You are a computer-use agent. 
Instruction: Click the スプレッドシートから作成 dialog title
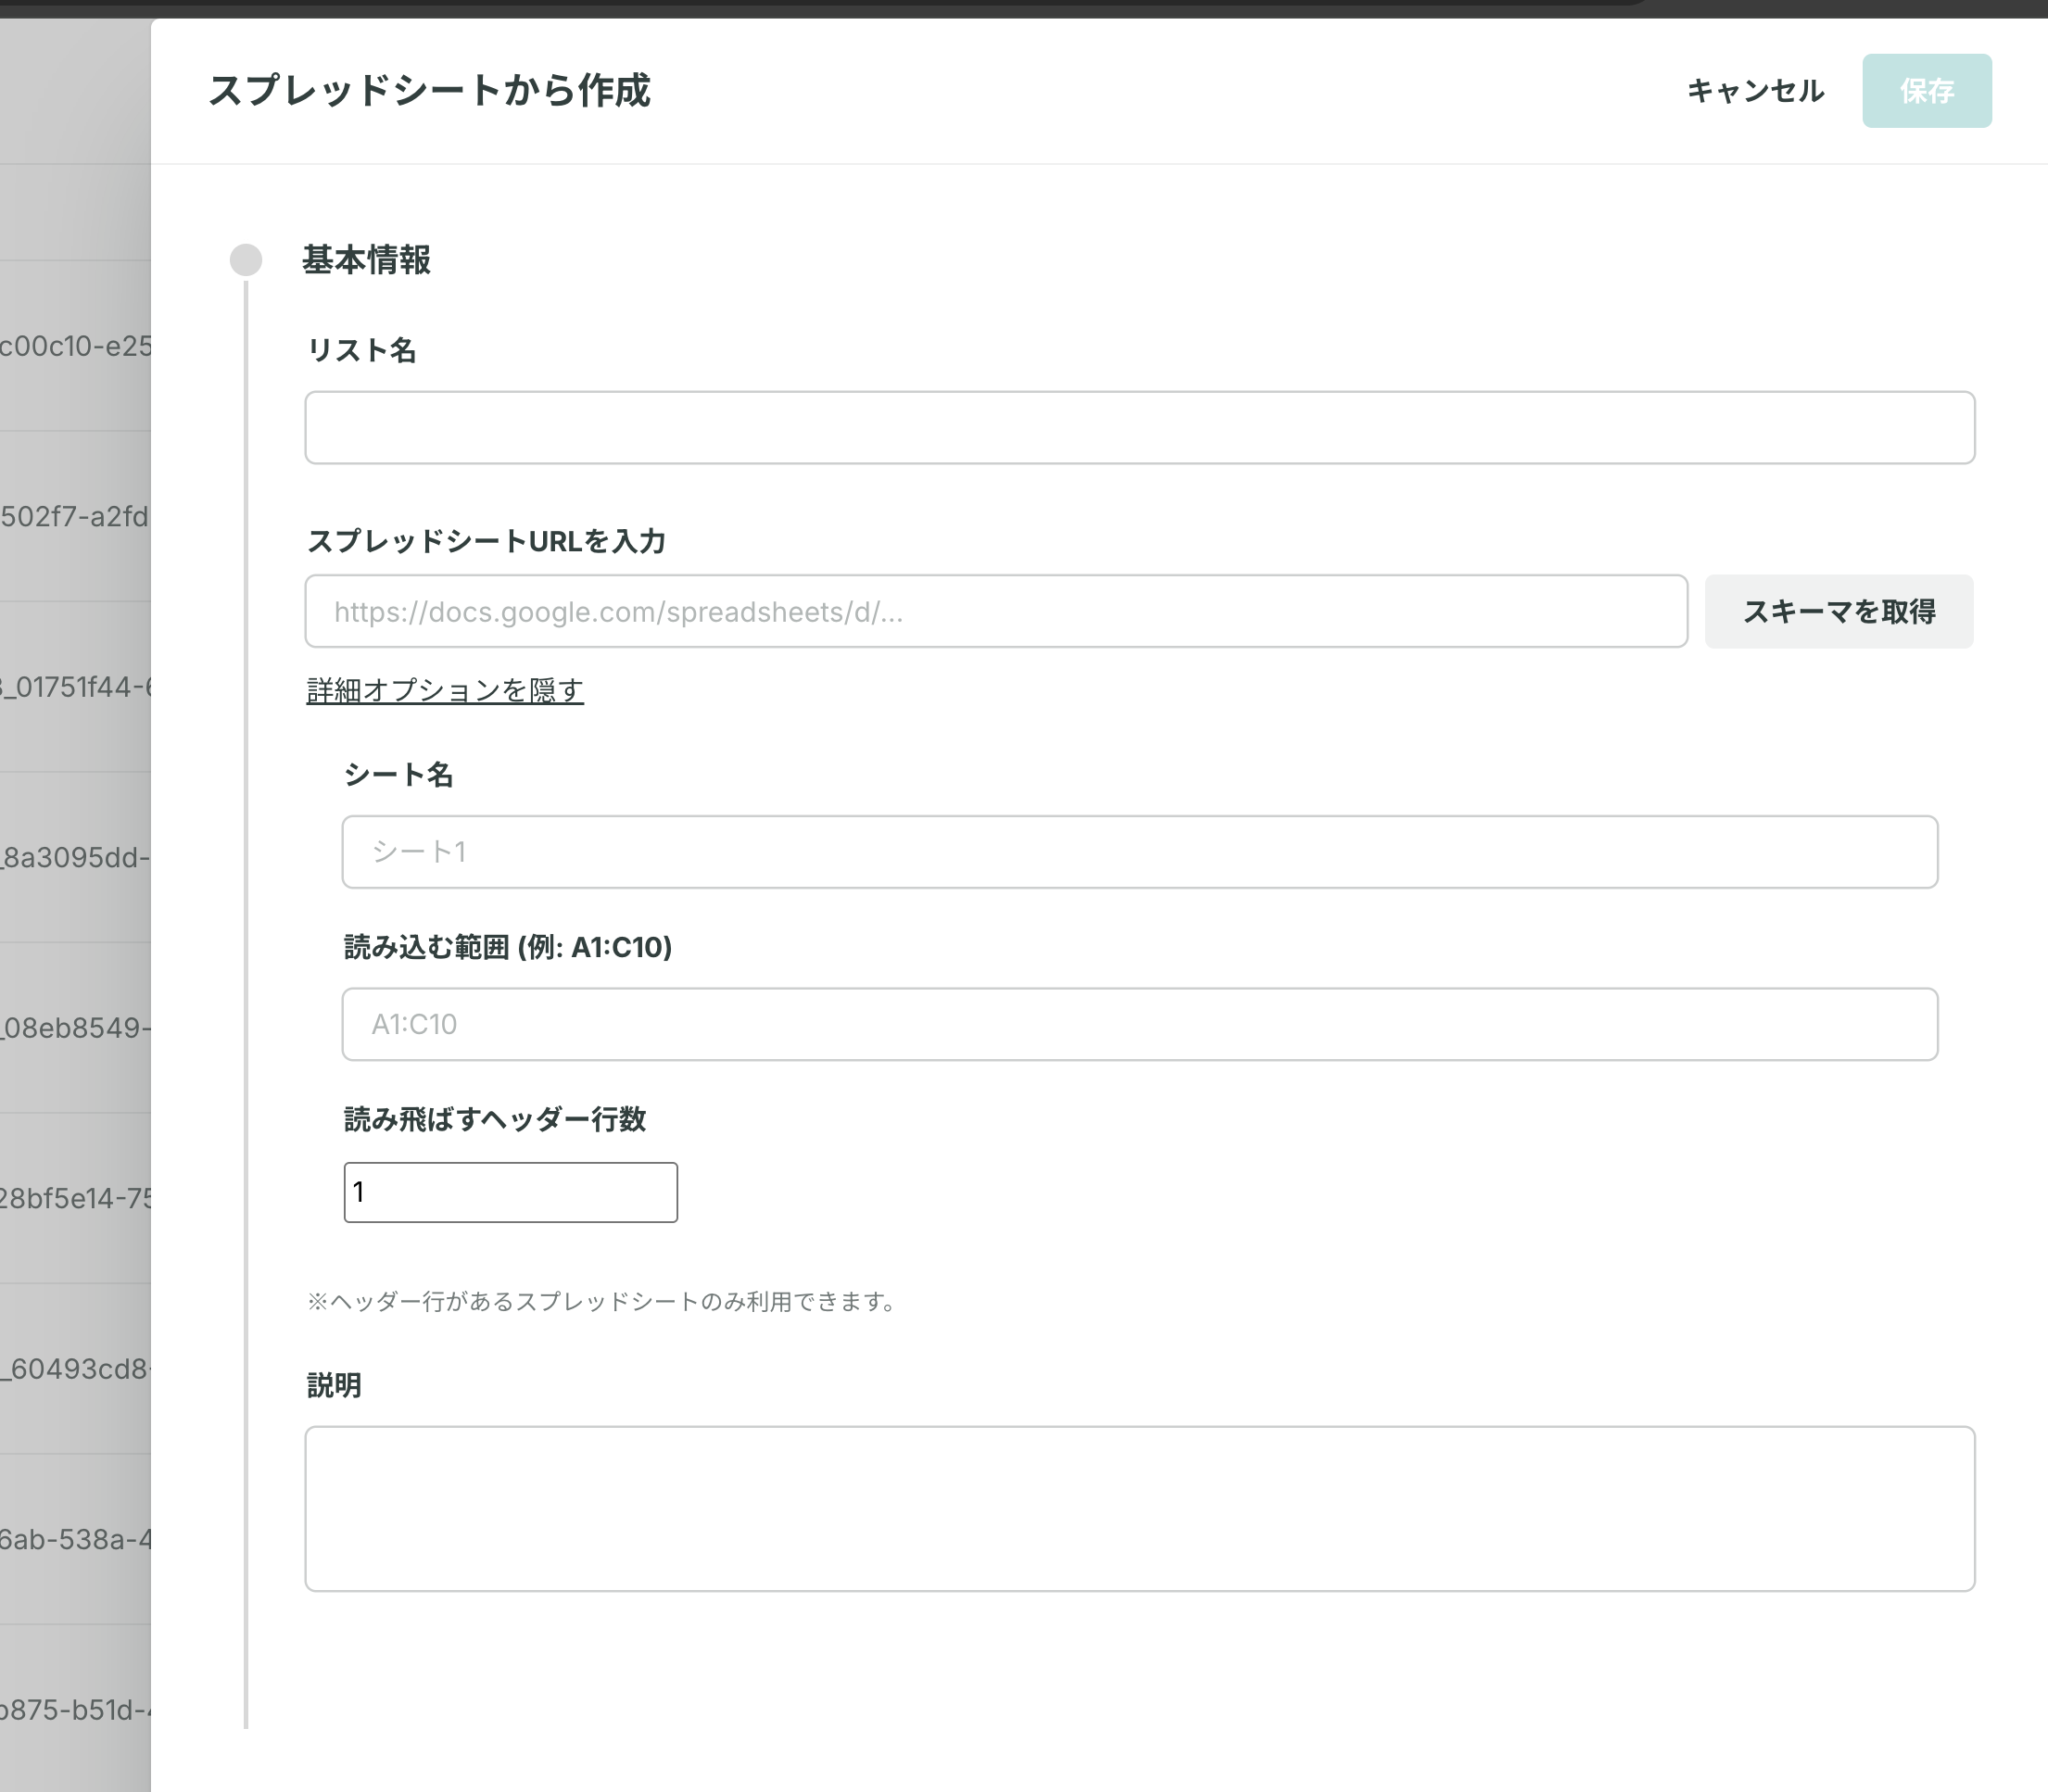(x=429, y=91)
